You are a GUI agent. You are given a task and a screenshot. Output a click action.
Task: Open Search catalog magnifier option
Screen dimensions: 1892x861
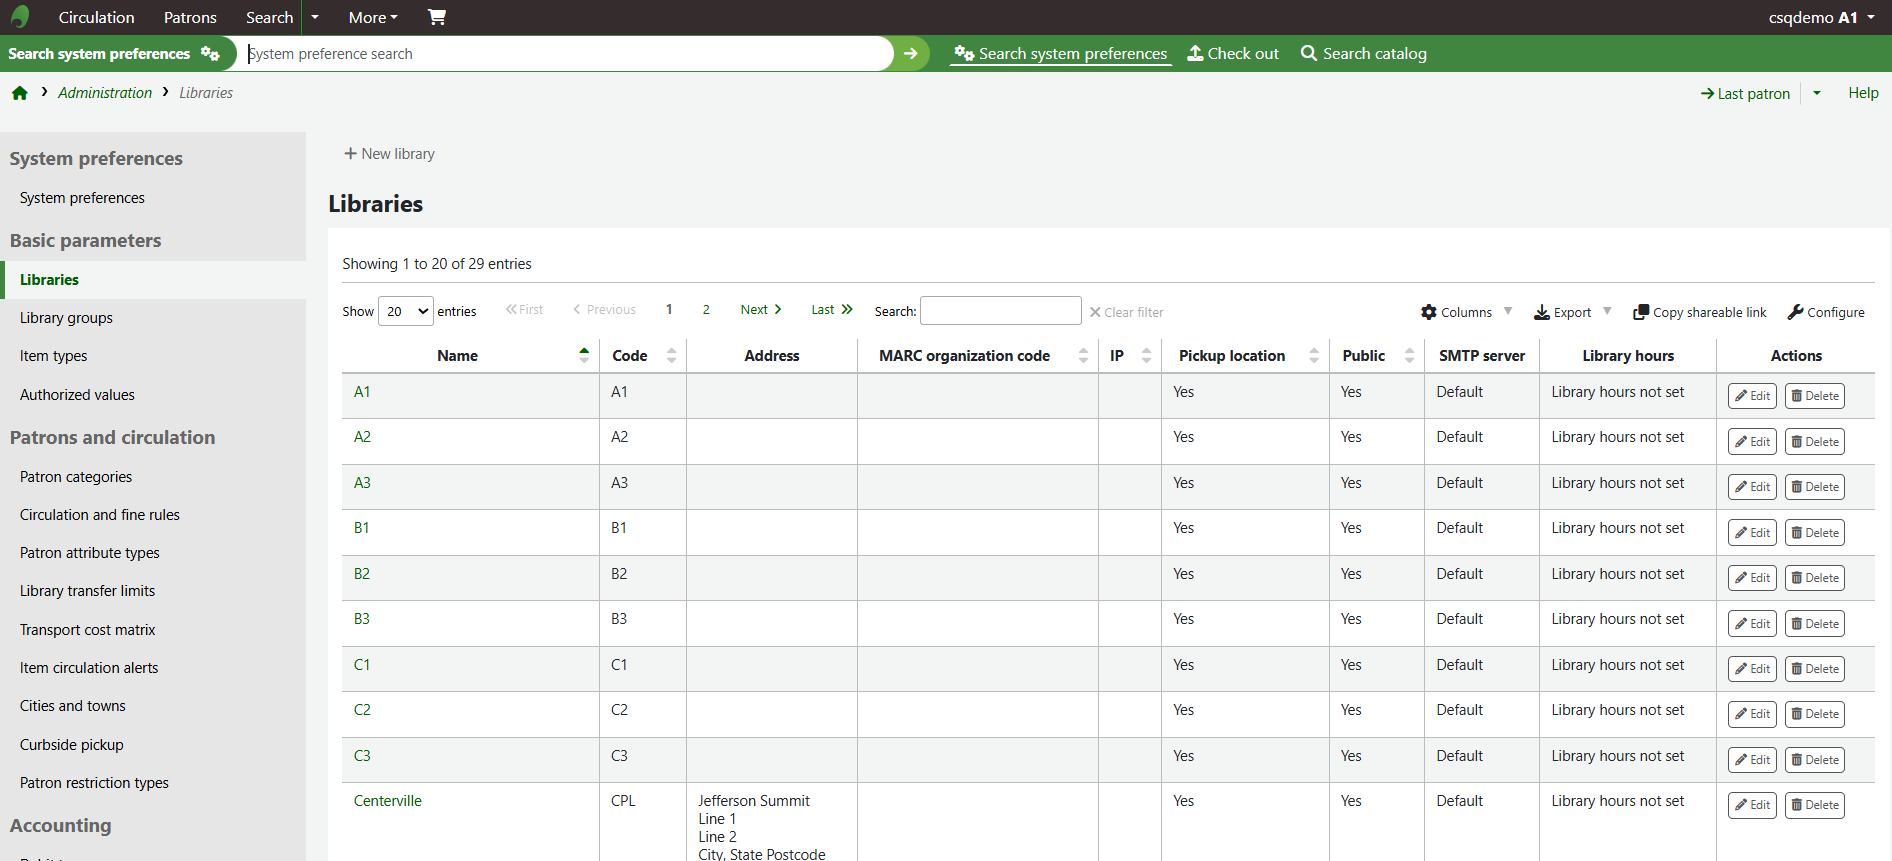coord(1364,54)
